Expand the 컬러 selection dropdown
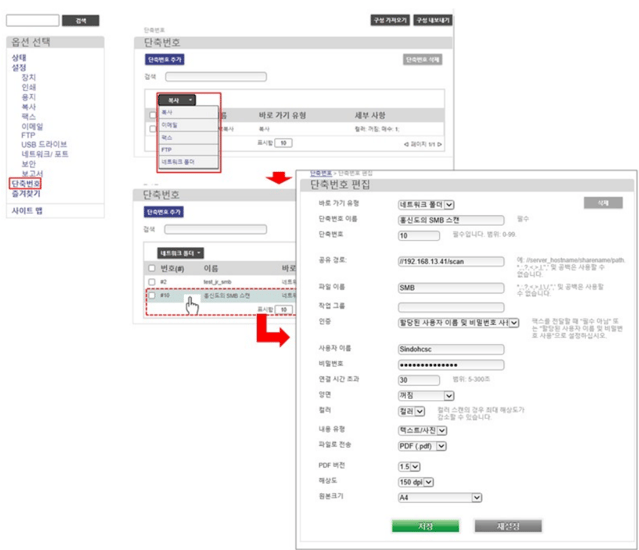The width and height of the screenshot is (639, 550). 419,412
